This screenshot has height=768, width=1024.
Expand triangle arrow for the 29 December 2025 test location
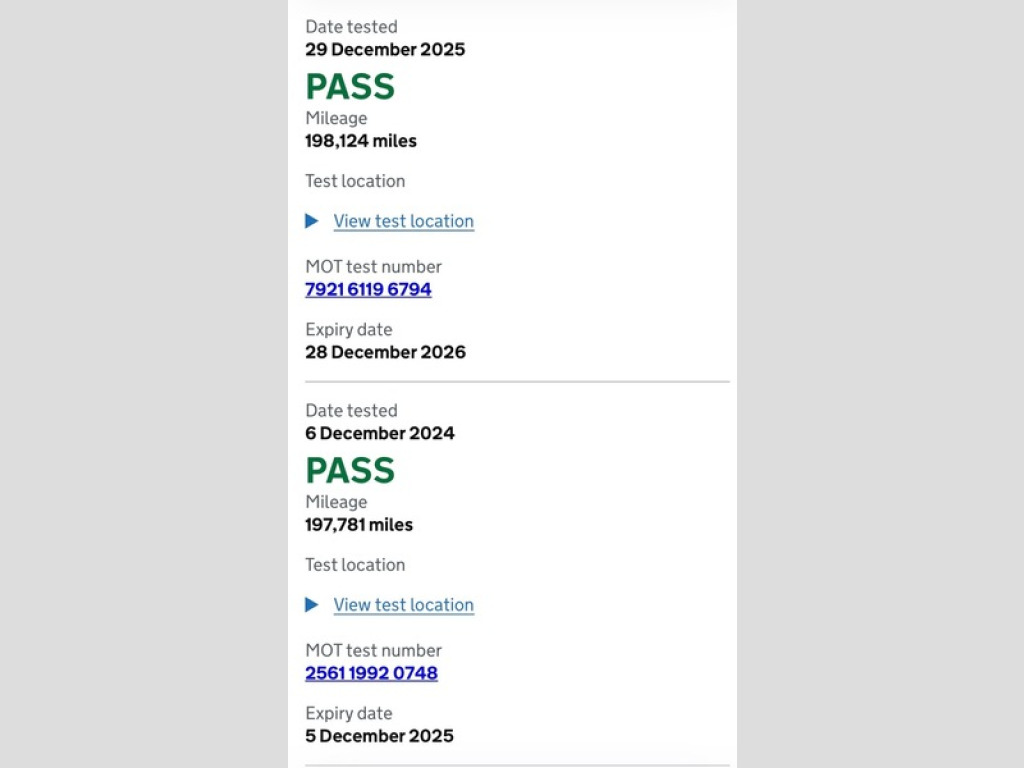click(x=312, y=221)
